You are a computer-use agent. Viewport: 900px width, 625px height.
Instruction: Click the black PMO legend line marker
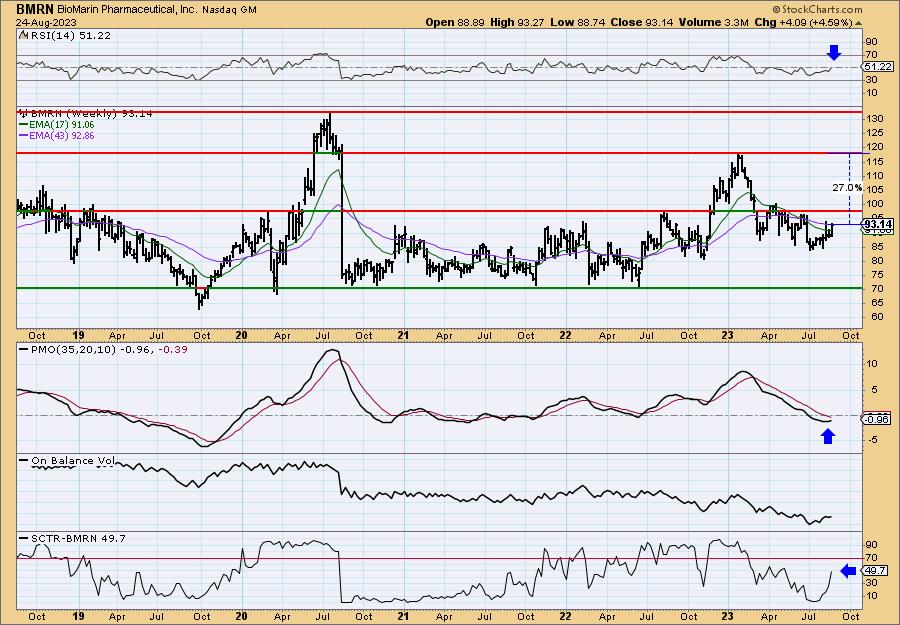[x=23, y=350]
